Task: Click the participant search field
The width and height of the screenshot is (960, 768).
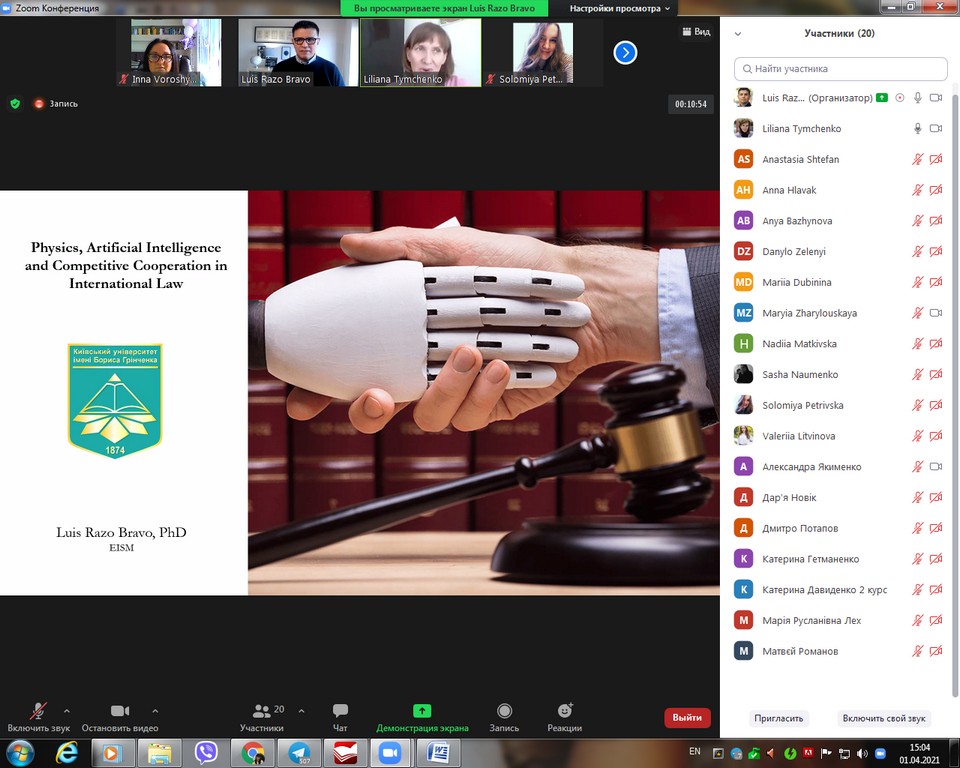Action: (840, 69)
